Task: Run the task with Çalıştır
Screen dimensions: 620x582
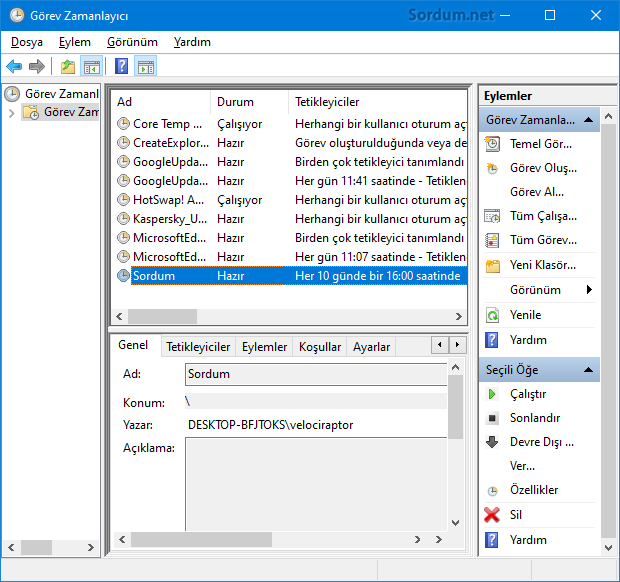Action: tap(528, 394)
